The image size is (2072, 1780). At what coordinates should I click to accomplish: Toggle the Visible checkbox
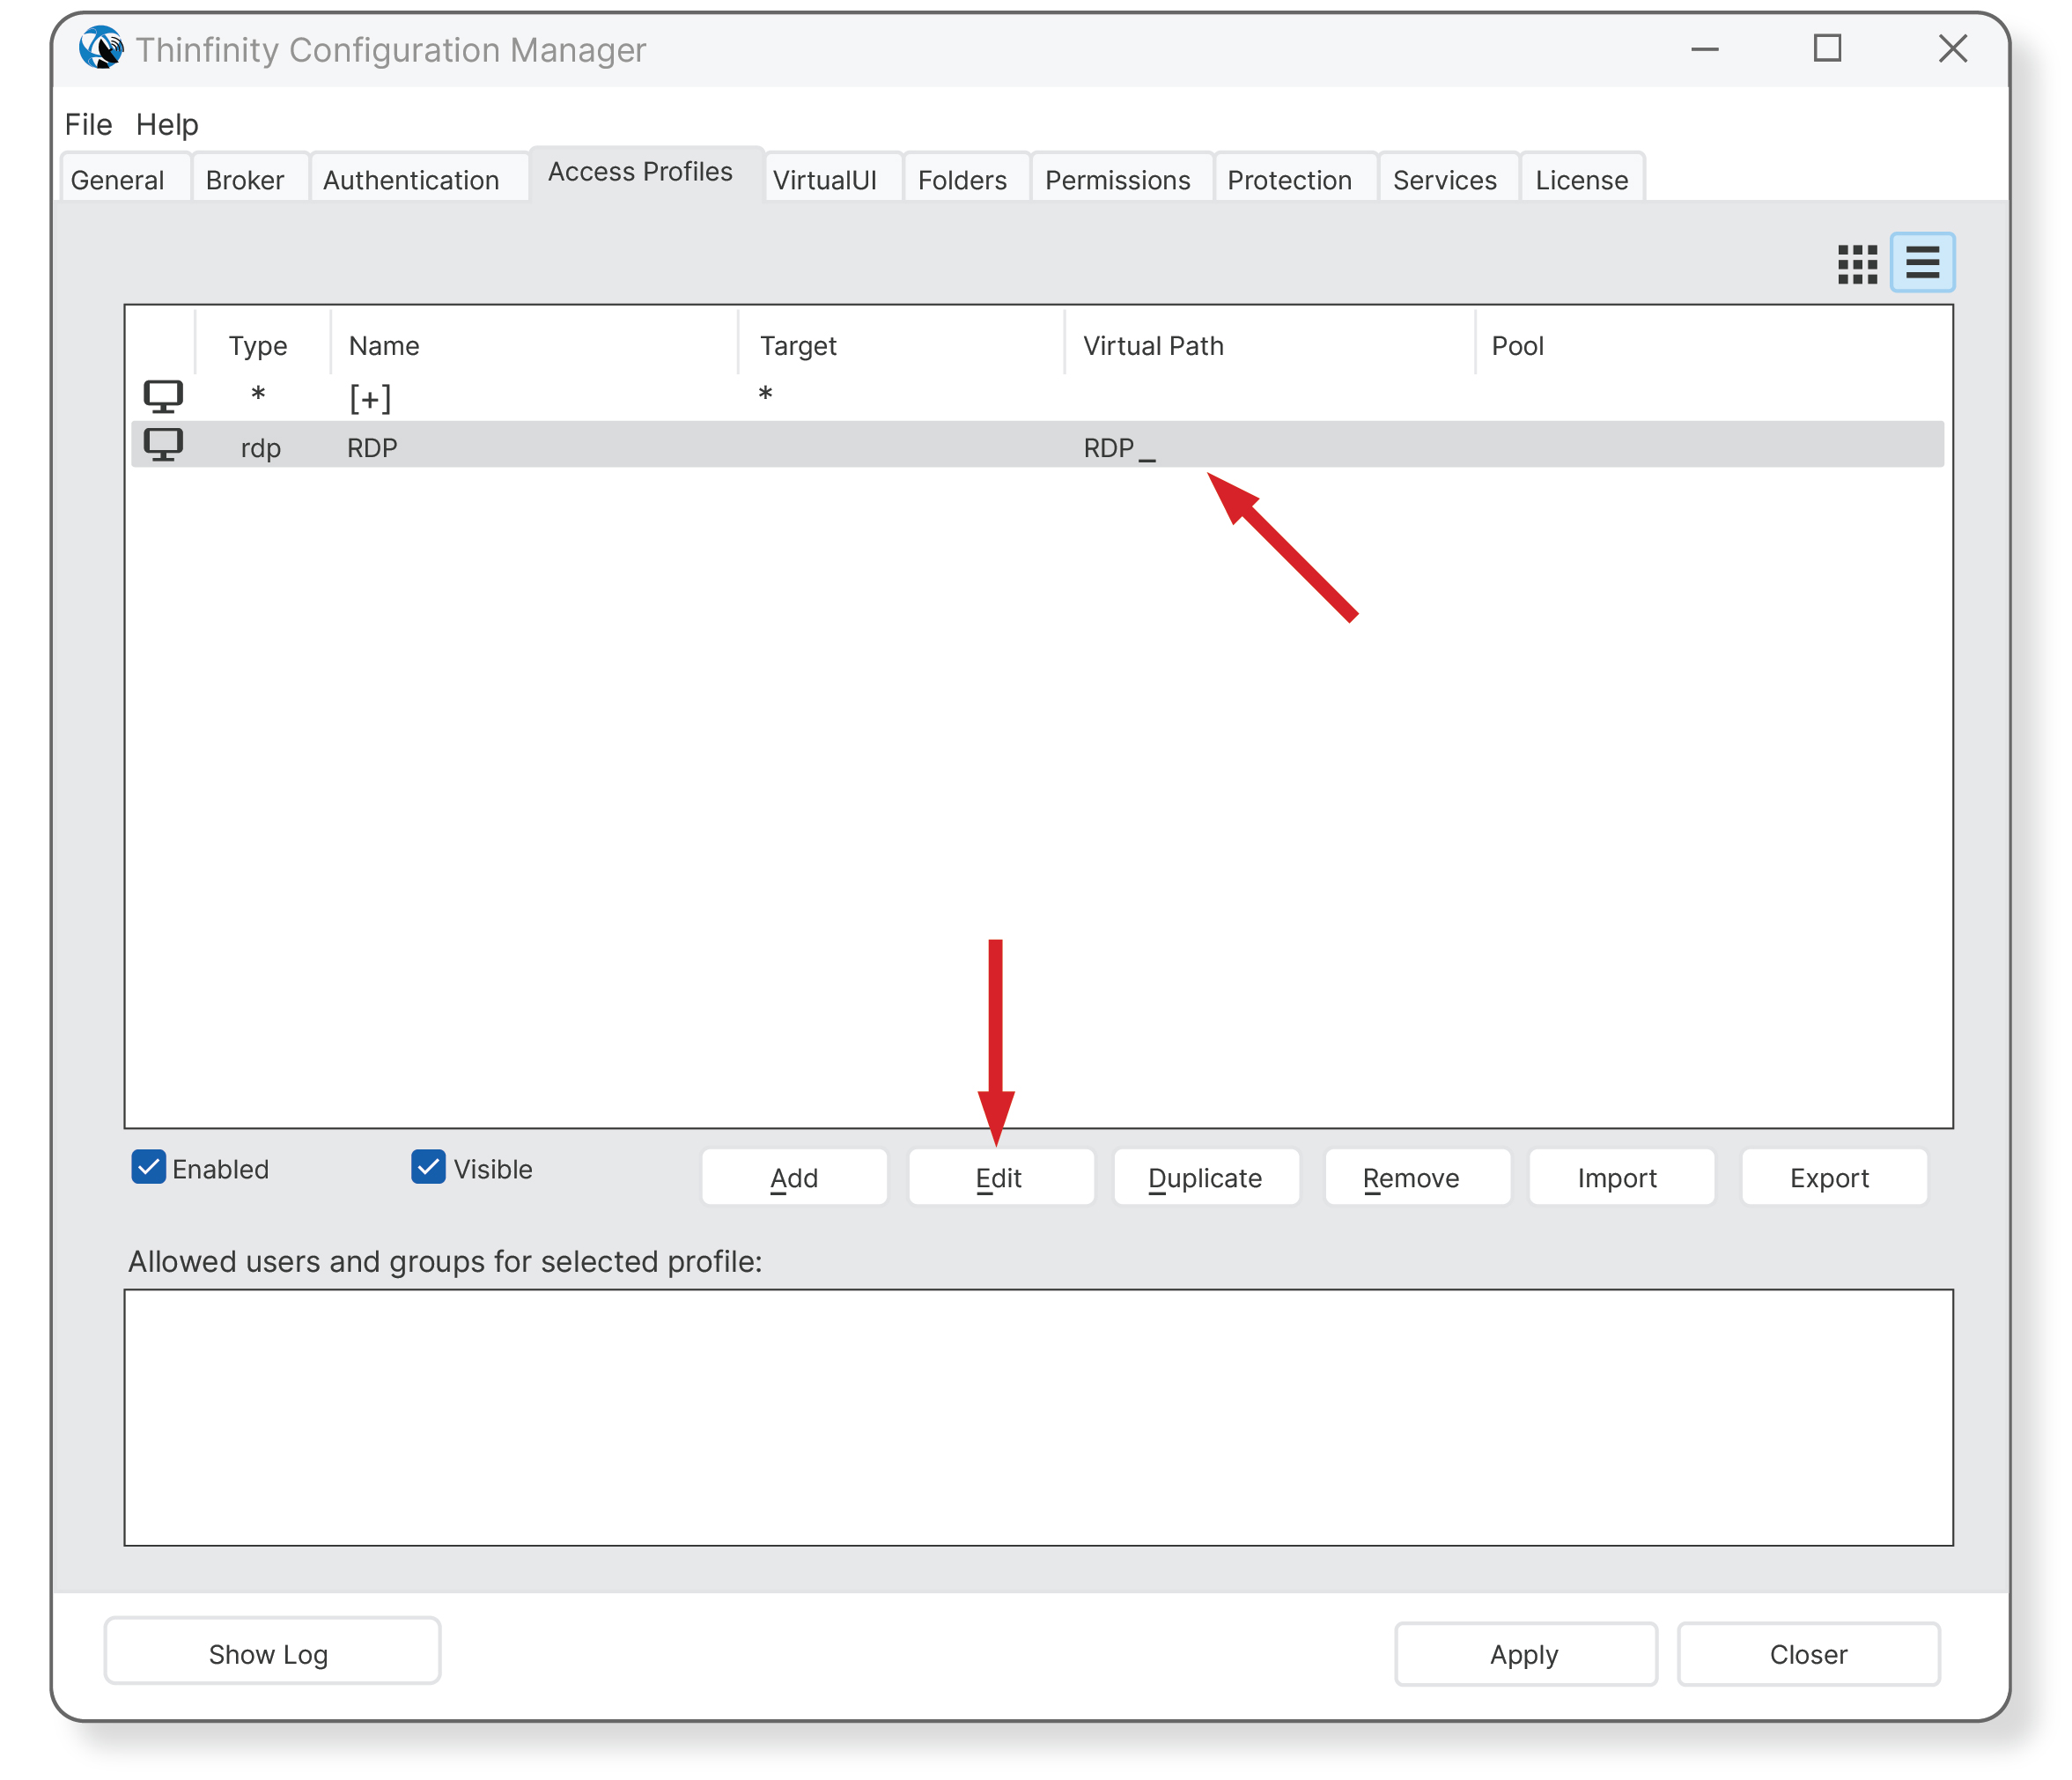click(428, 1166)
